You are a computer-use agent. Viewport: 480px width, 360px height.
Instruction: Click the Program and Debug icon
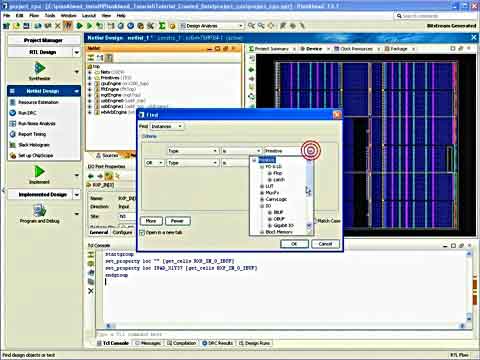pos(39,211)
